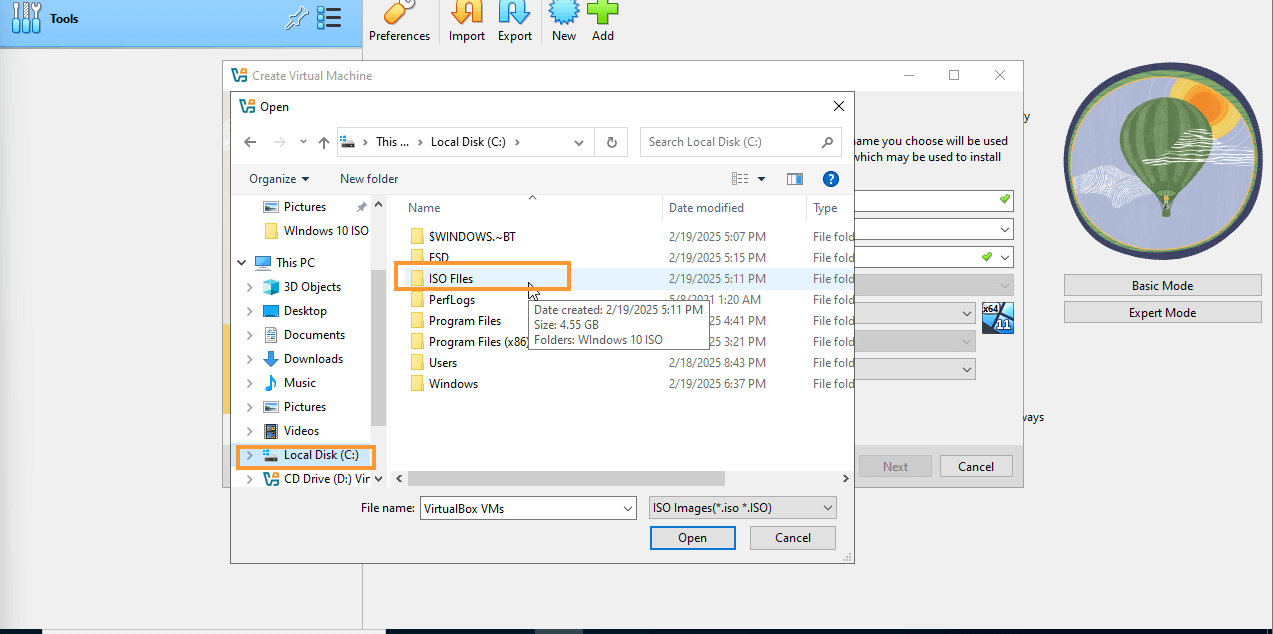Screen dimensions: 1273x634
Task: Expand the Downloads tree node
Action: coord(250,359)
